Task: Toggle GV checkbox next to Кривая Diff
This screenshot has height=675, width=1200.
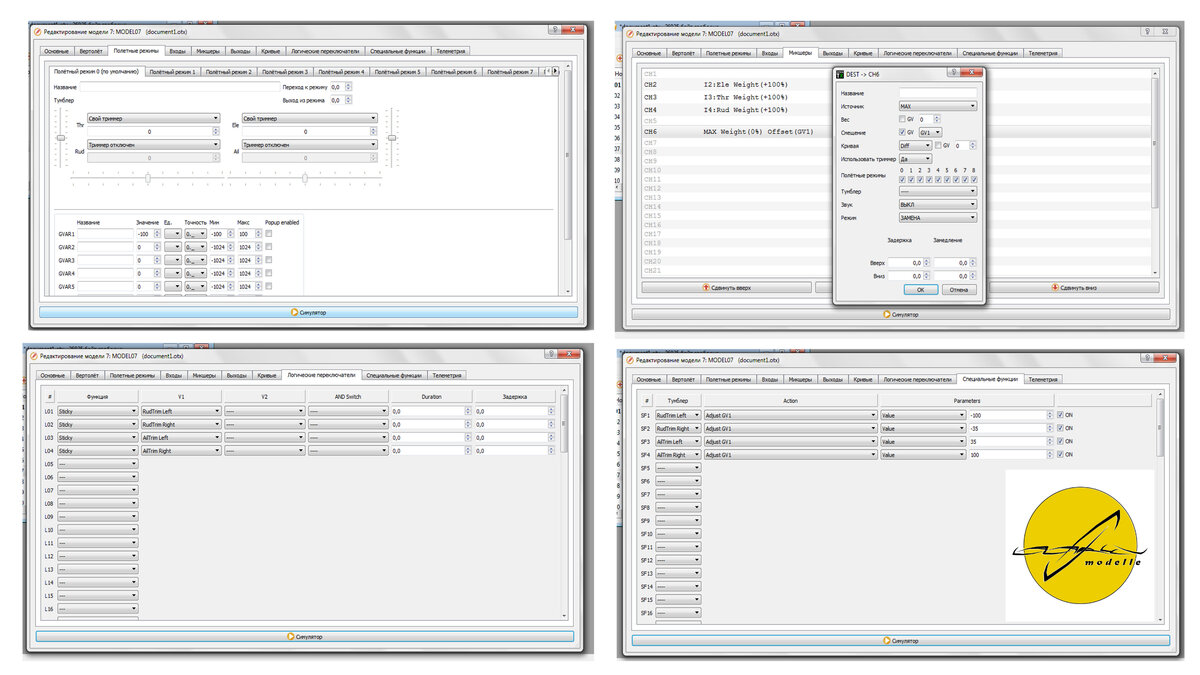Action: click(x=936, y=145)
